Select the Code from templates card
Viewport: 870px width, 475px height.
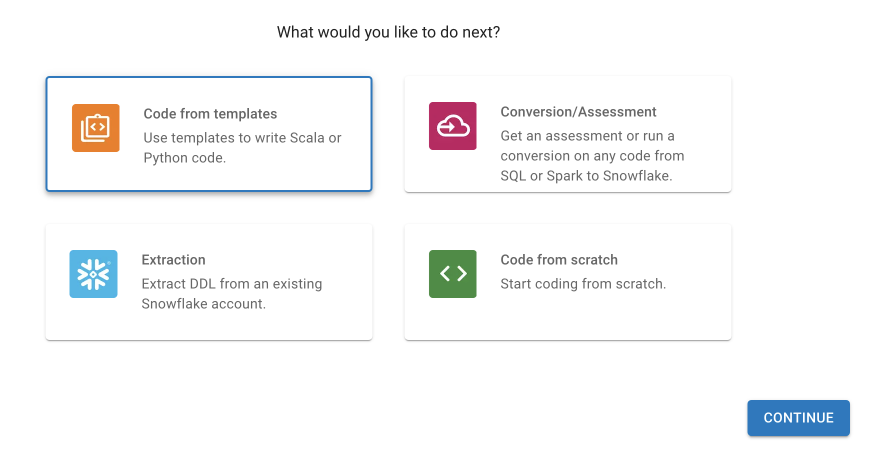point(209,134)
